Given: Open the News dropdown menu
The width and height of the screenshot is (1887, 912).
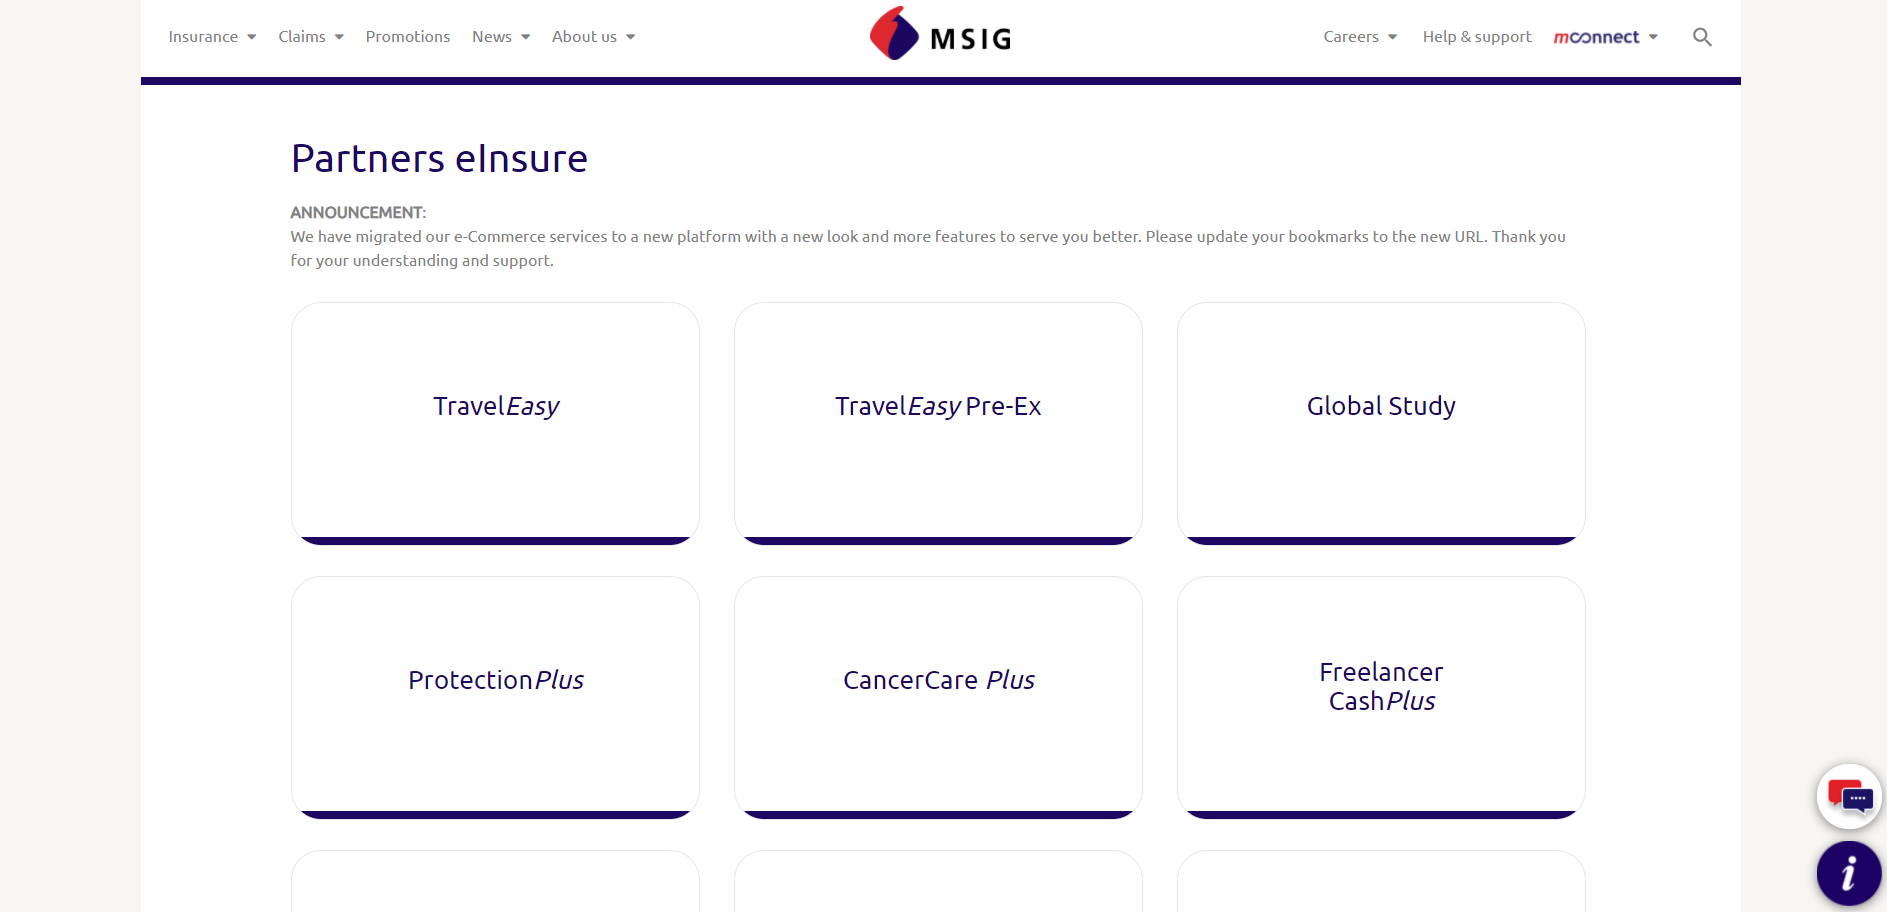Looking at the screenshot, I should (x=501, y=37).
